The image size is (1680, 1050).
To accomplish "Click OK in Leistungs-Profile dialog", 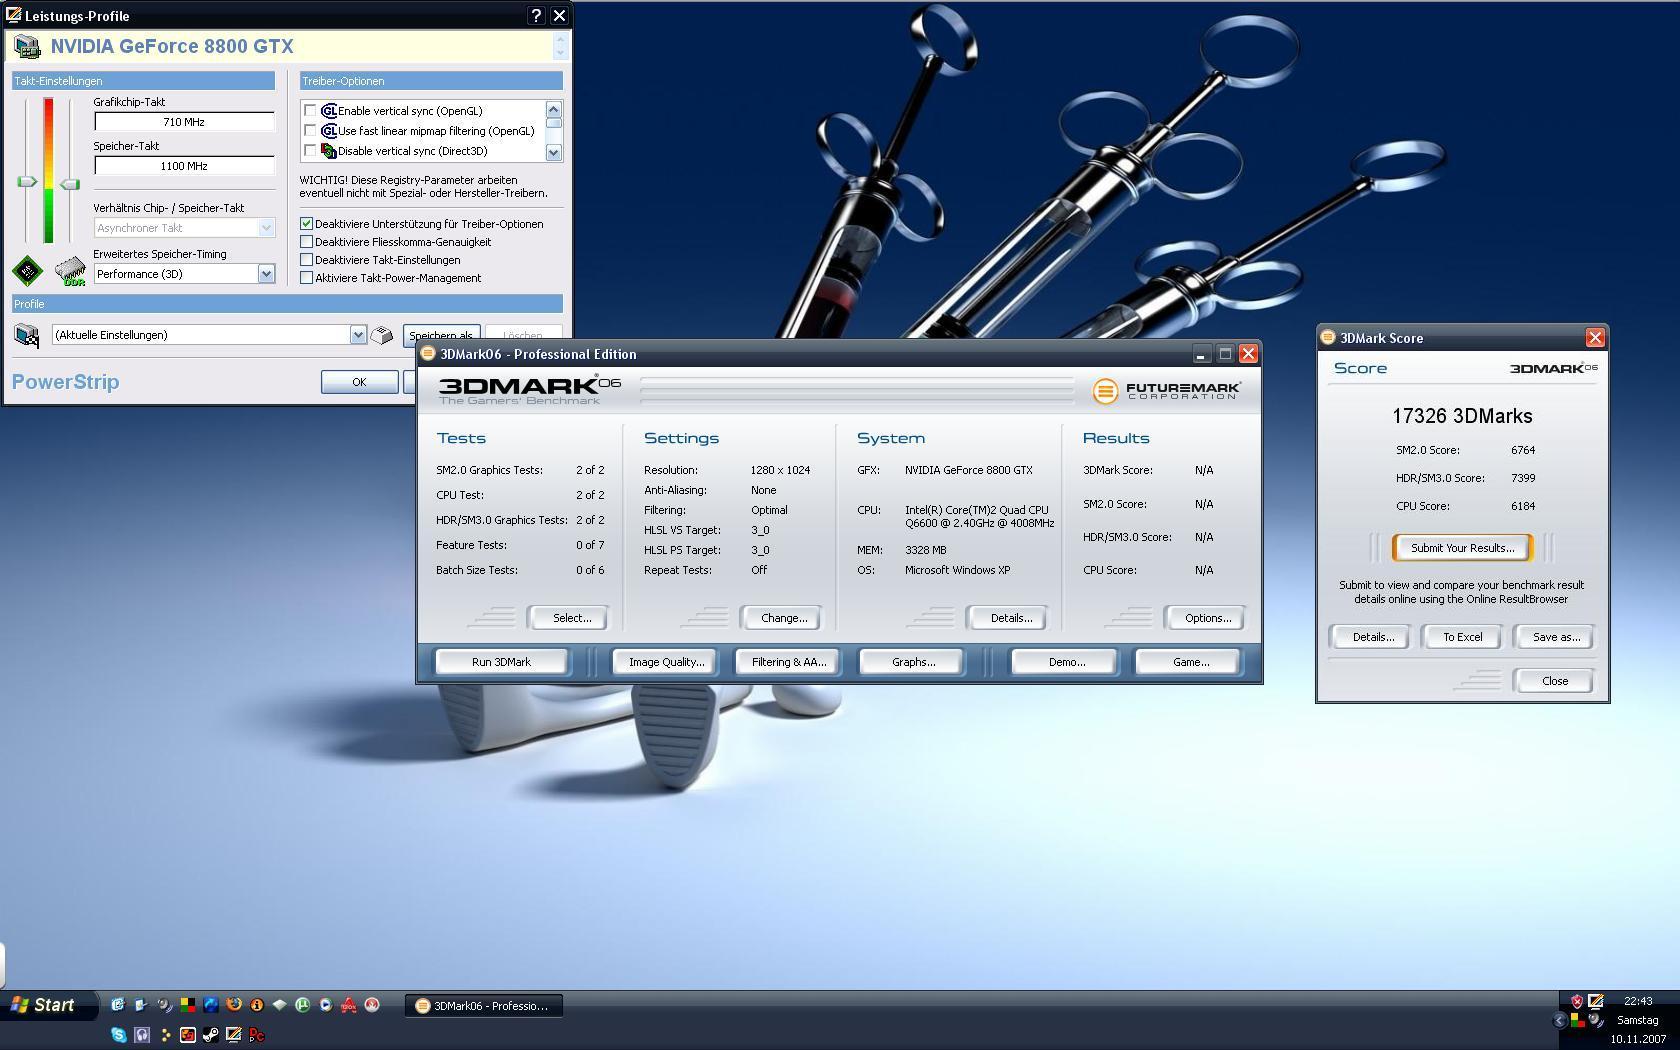I will coord(359,382).
